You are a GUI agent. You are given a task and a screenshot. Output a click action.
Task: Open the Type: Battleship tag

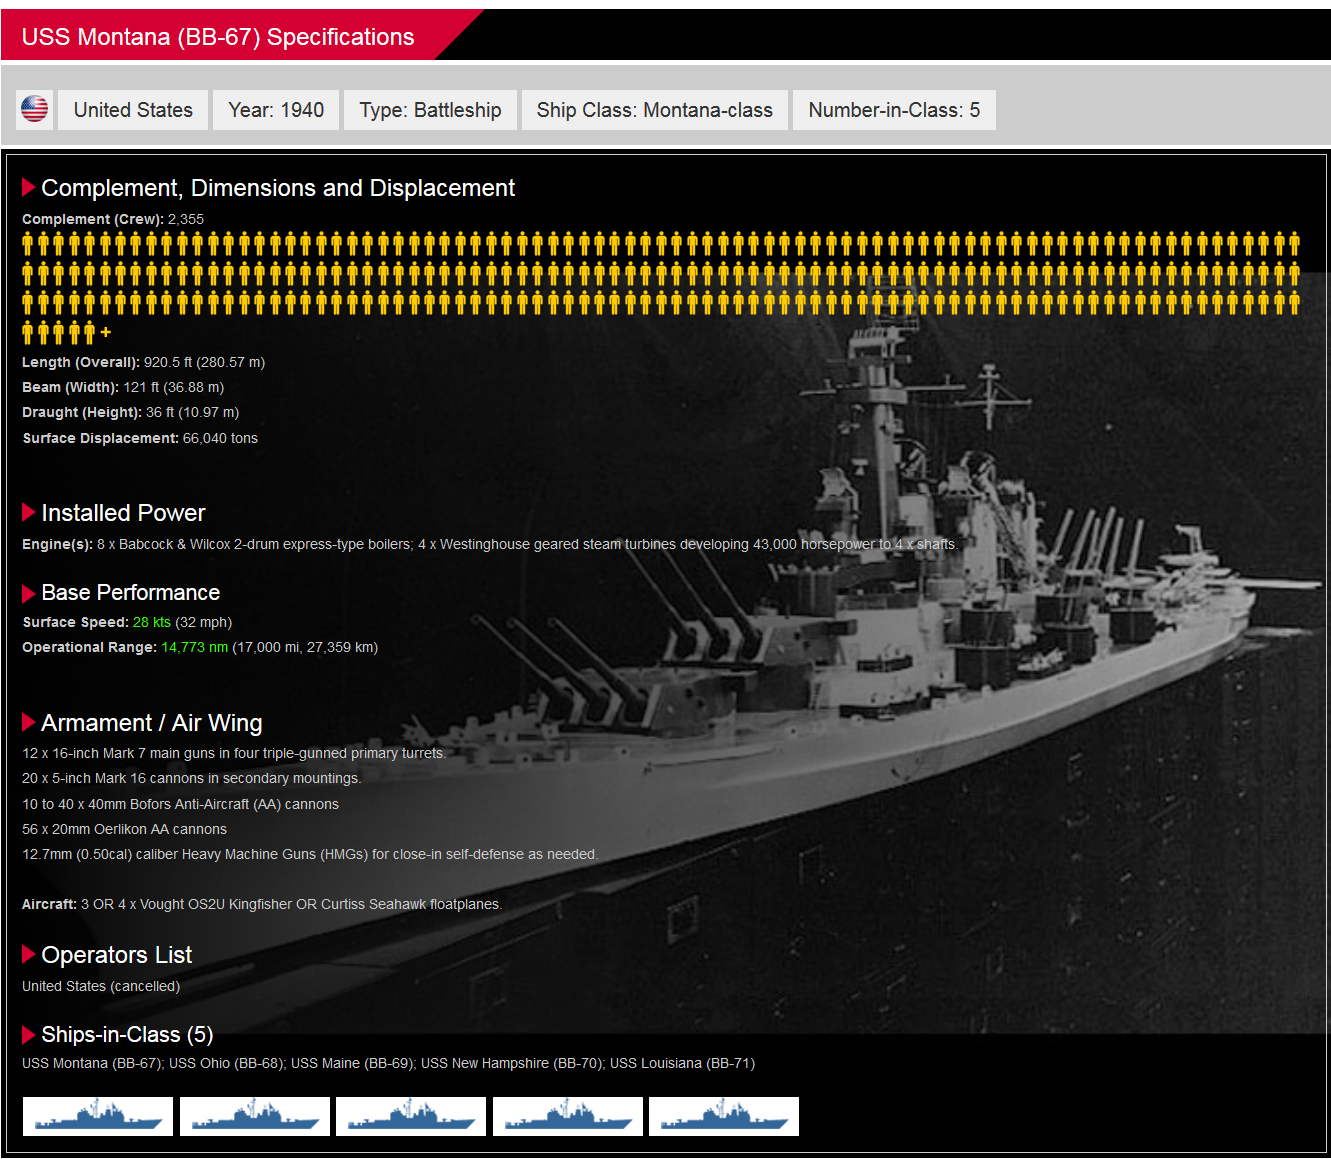(430, 110)
